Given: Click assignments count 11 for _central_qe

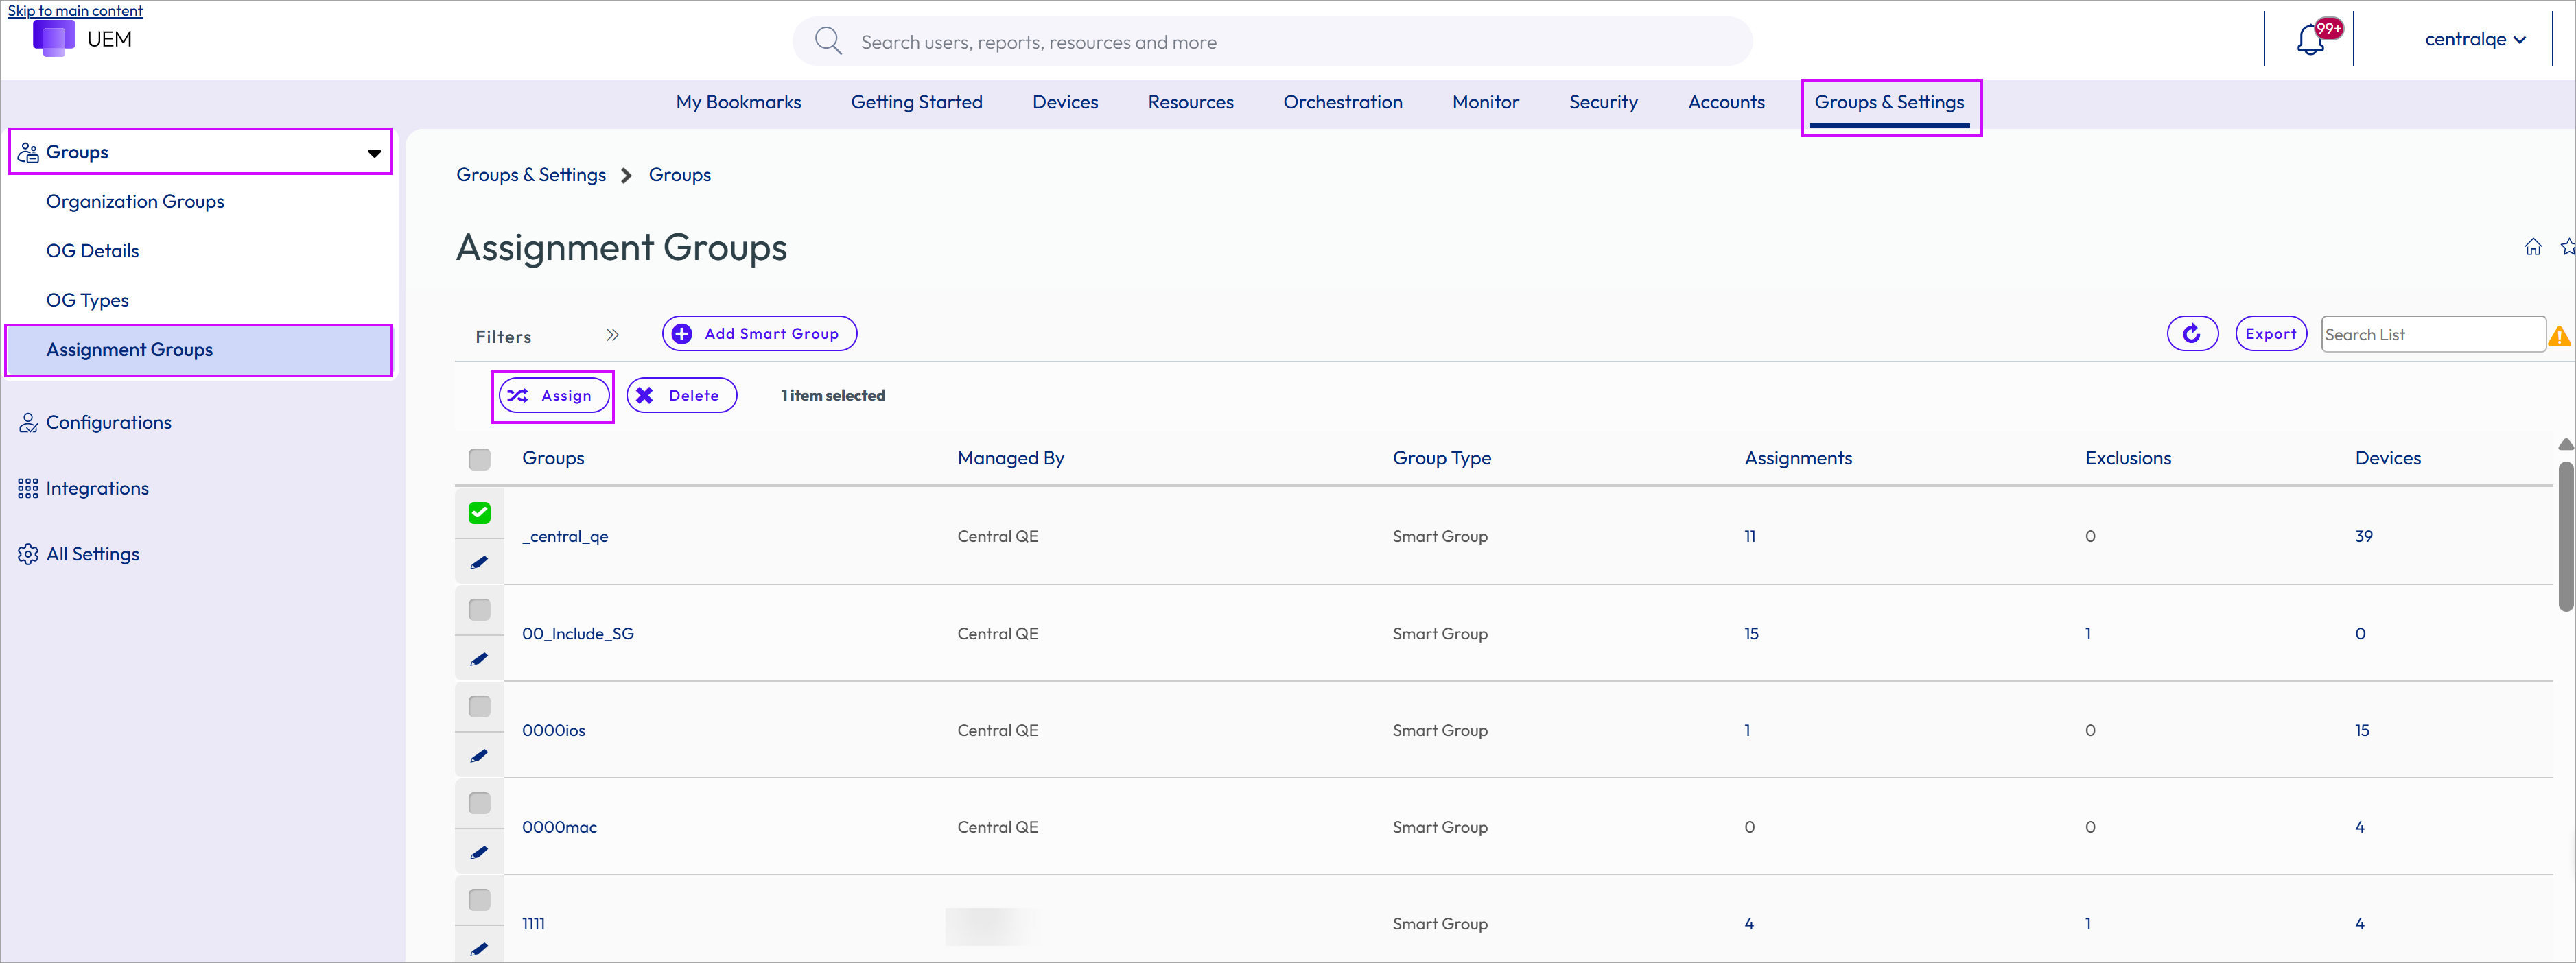Looking at the screenshot, I should tap(1749, 537).
